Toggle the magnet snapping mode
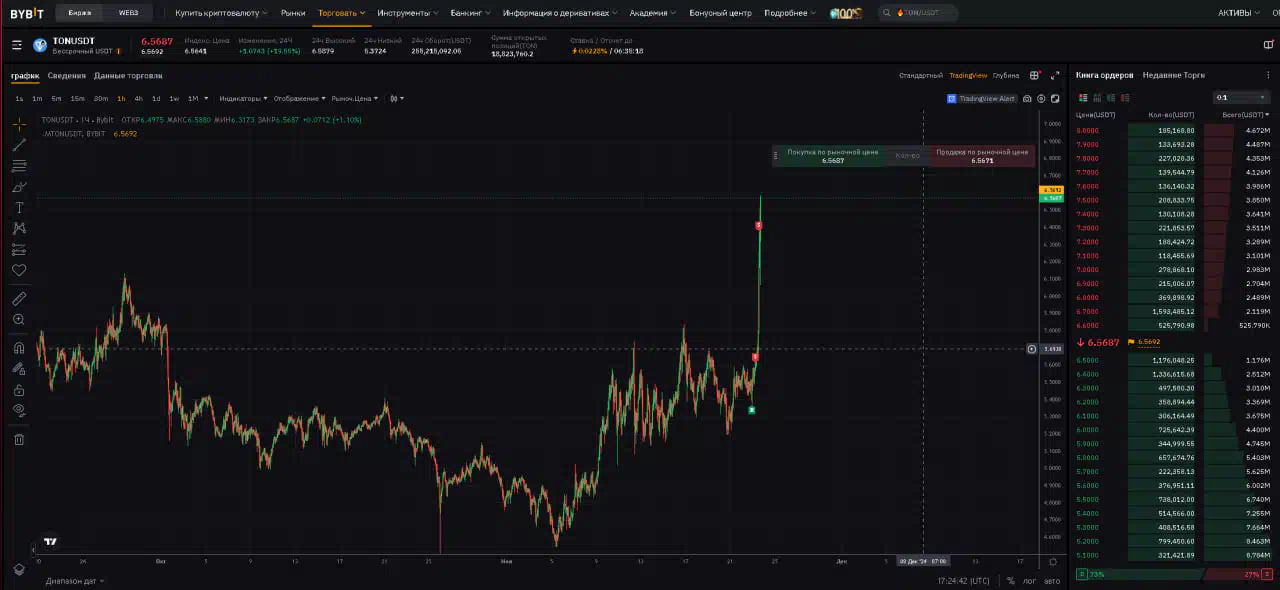 click(x=19, y=348)
